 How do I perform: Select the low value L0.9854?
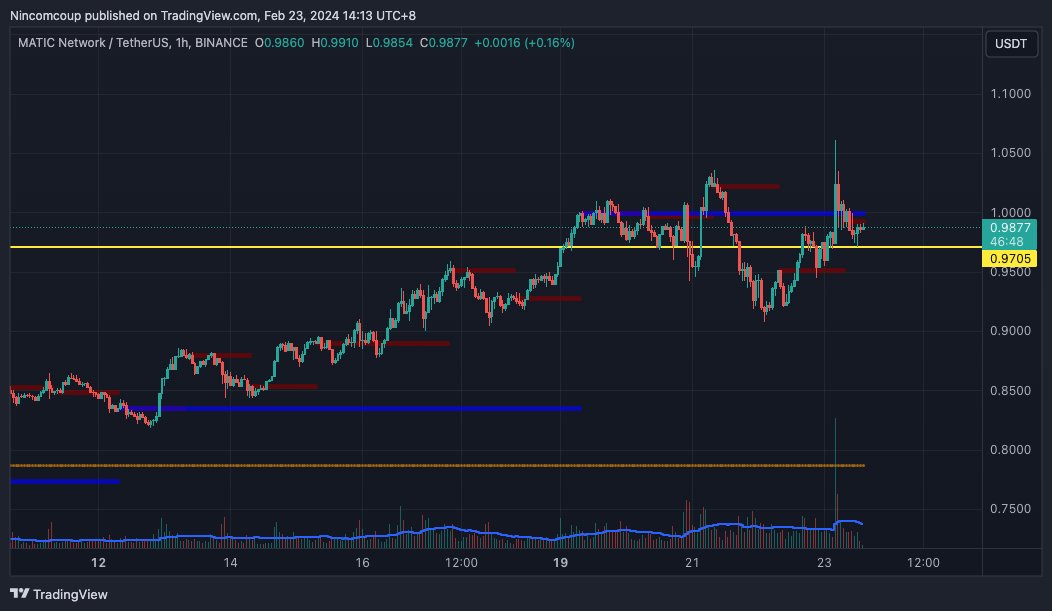(x=389, y=43)
